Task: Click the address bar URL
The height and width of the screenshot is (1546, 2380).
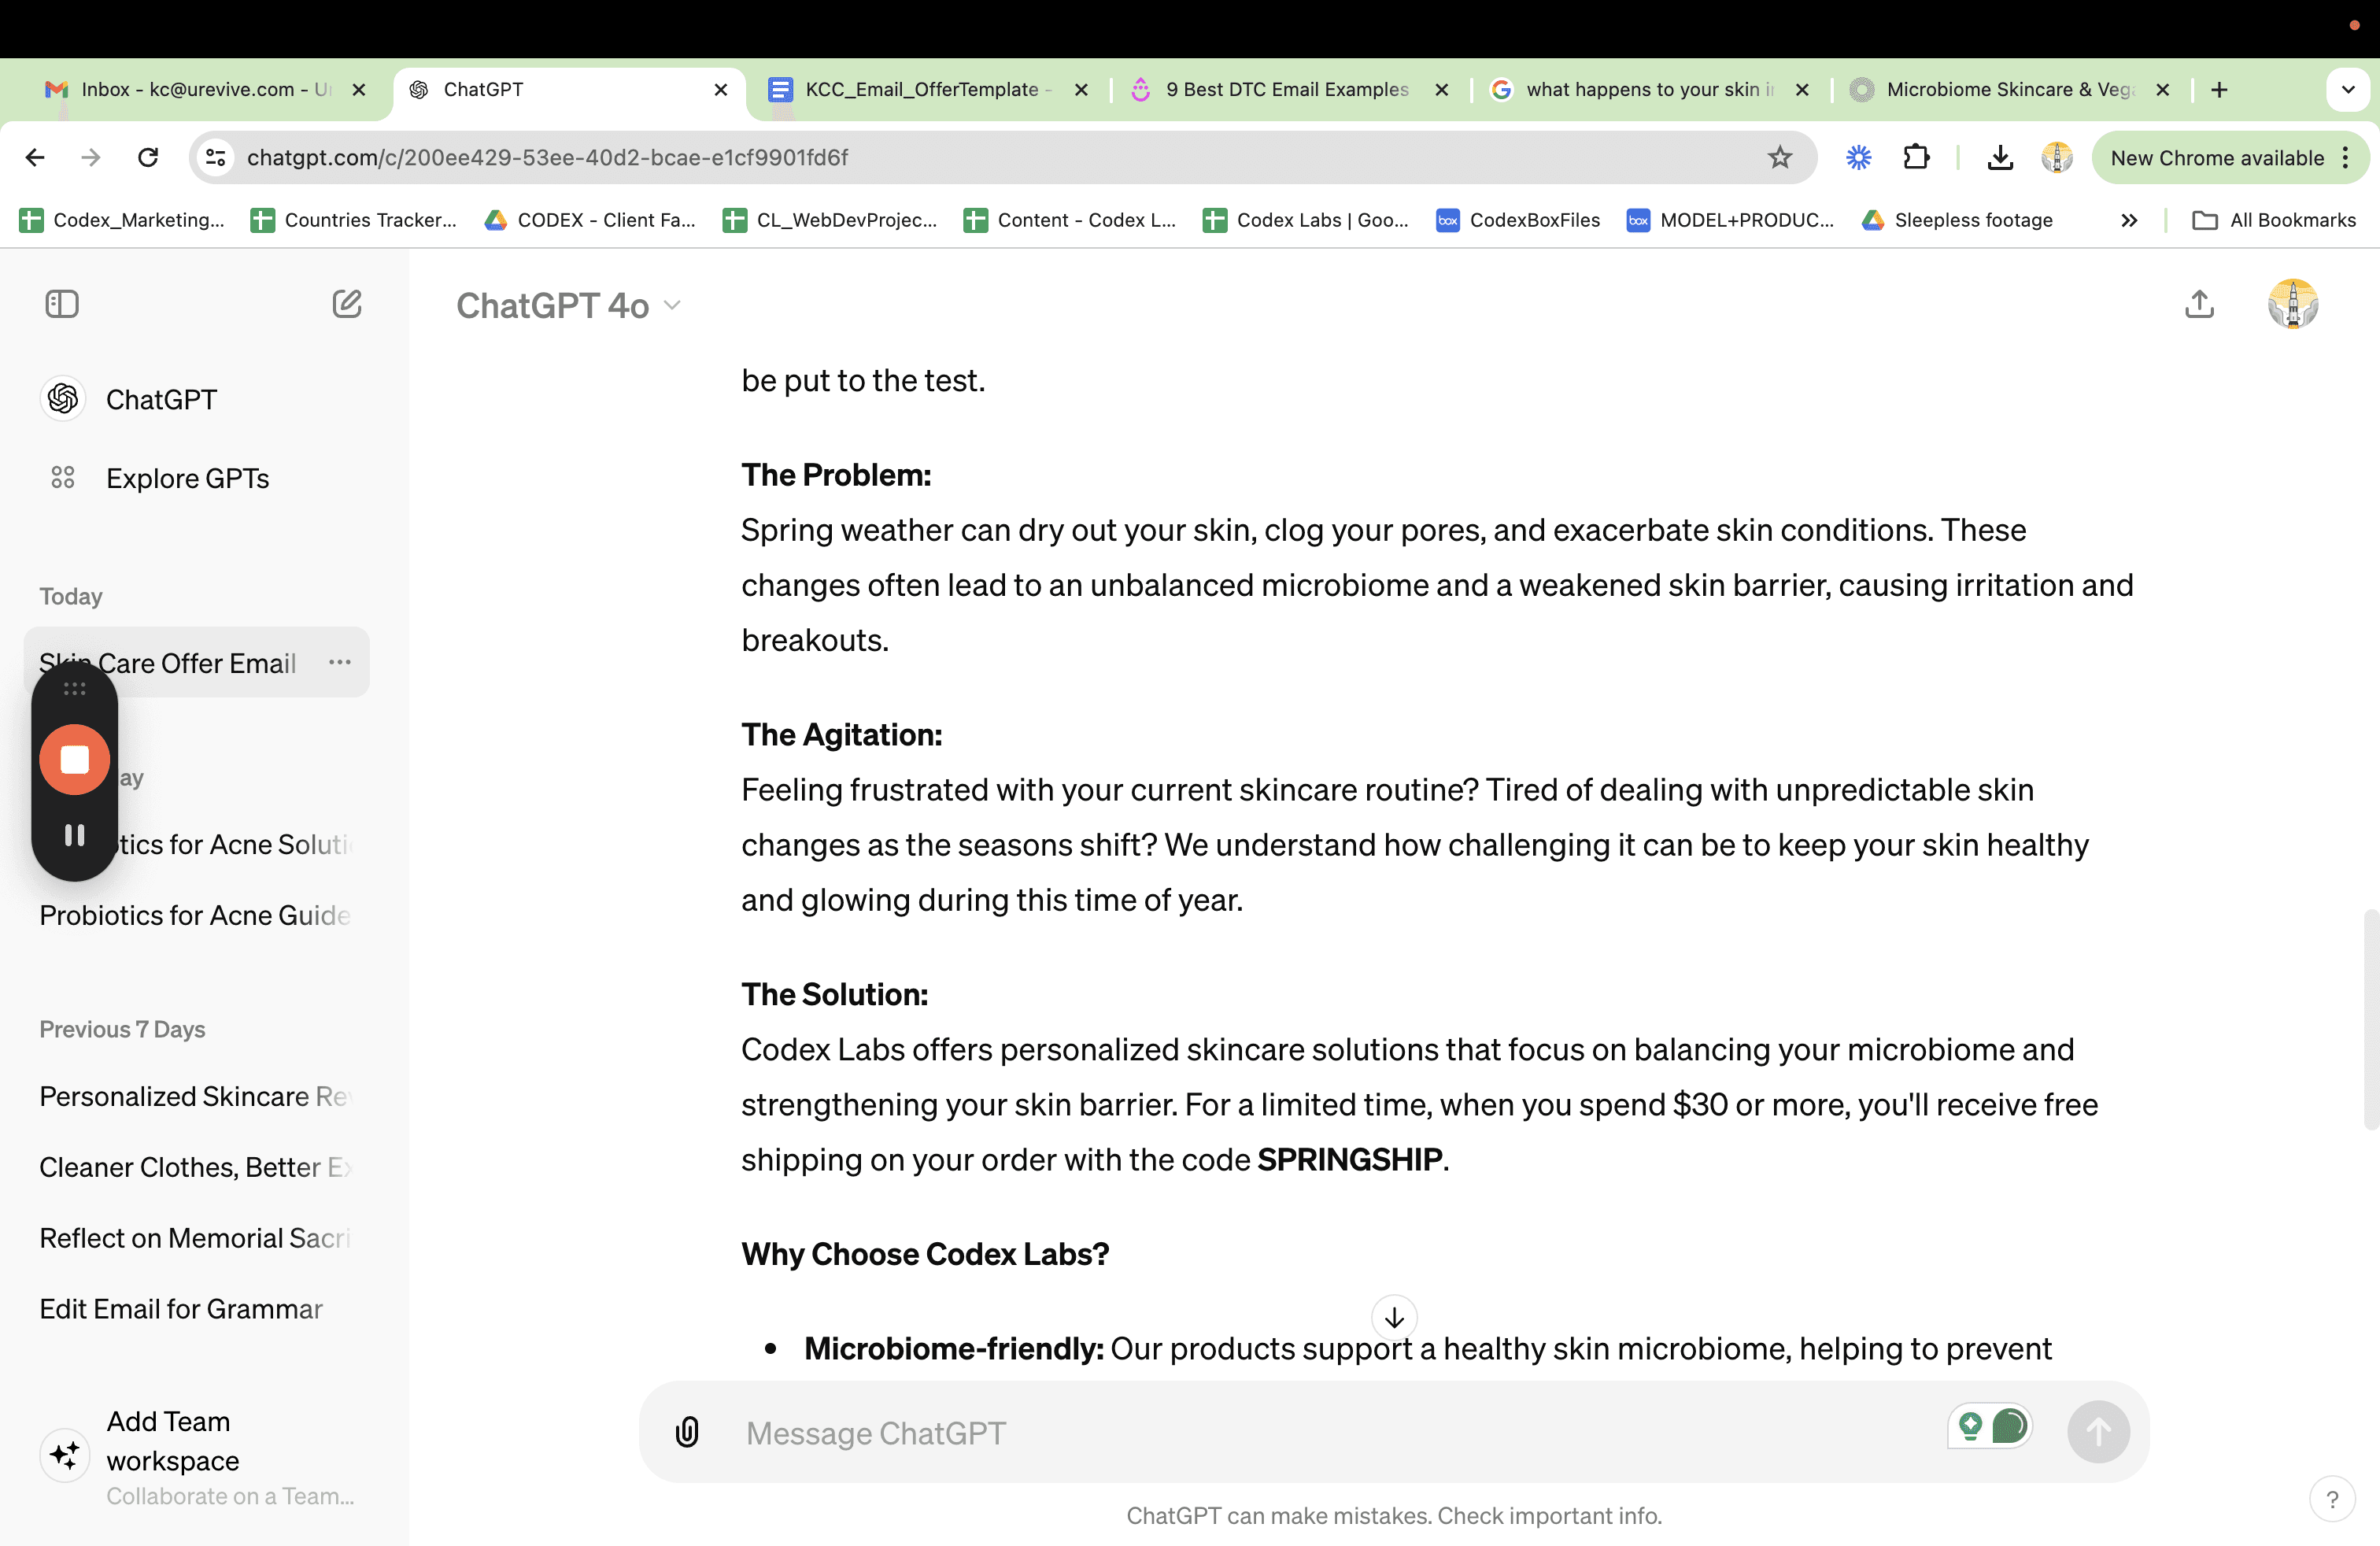Action: (547, 157)
